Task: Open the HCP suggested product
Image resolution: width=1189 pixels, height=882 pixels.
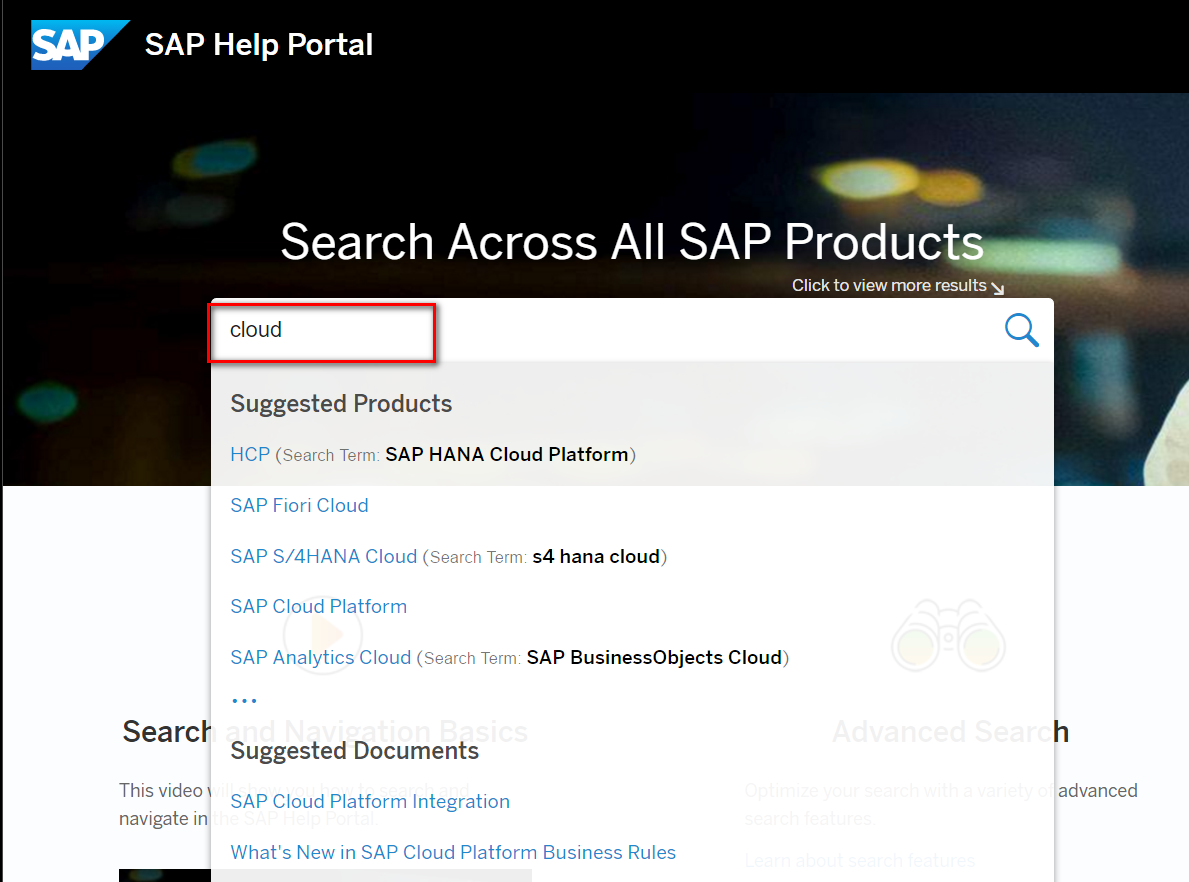Action: tap(250, 454)
